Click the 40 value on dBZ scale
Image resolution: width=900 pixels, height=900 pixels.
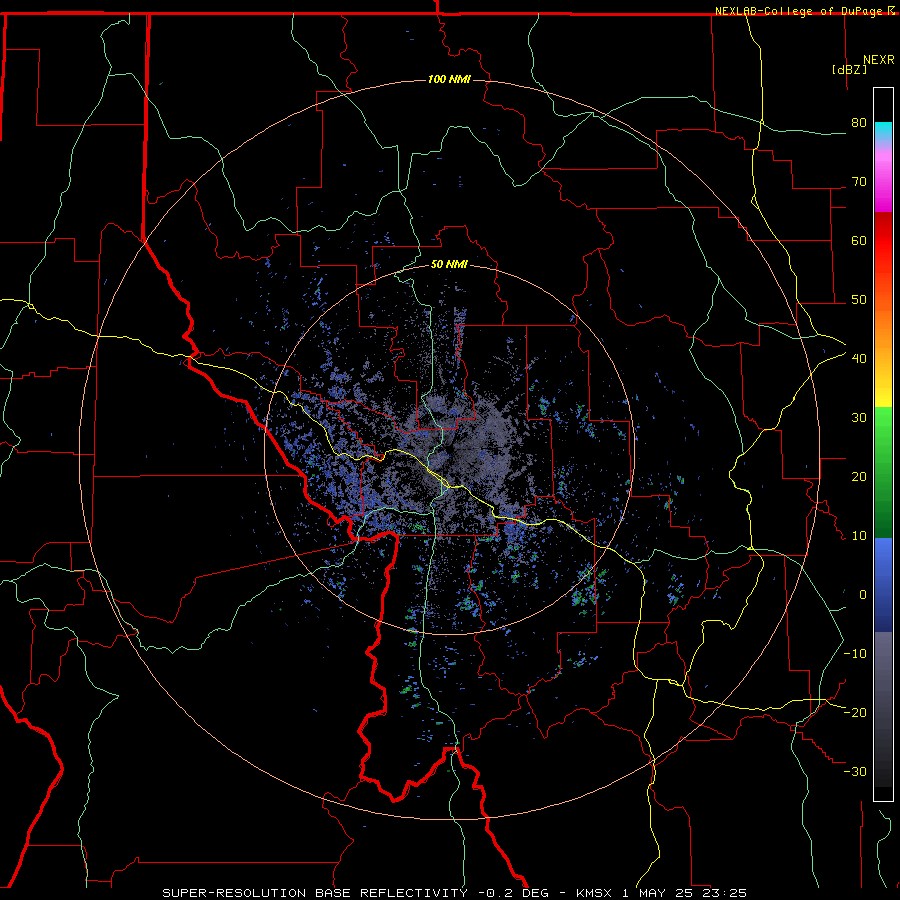[859, 359]
